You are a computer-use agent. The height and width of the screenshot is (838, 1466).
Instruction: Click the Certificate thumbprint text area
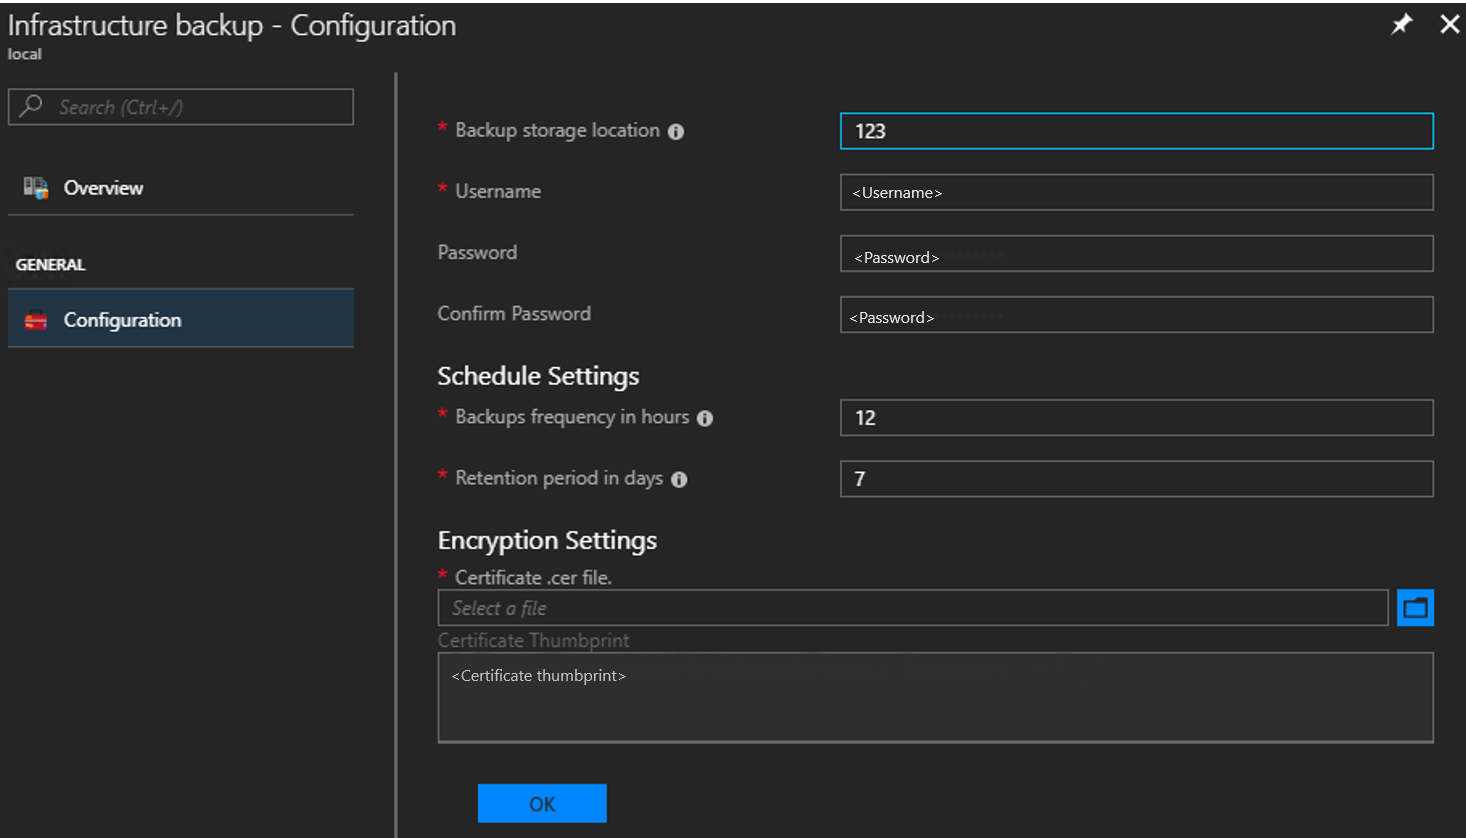point(935,695)
